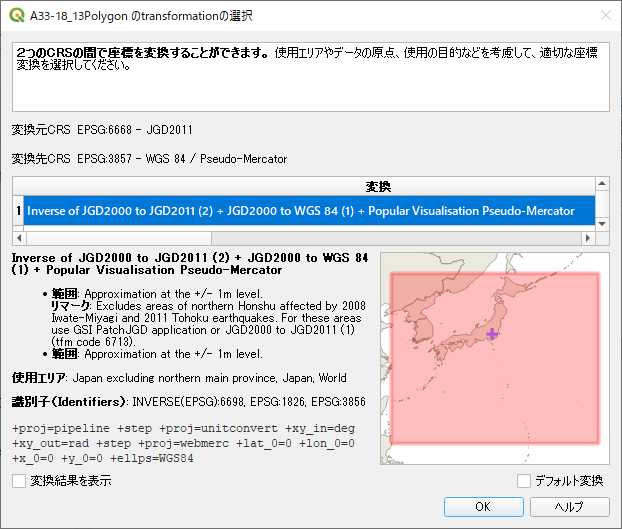The height and width of the screenshot is (529, 622).
Task: Enable the デフォルト変換 checkbox
Action: (524, 481)
